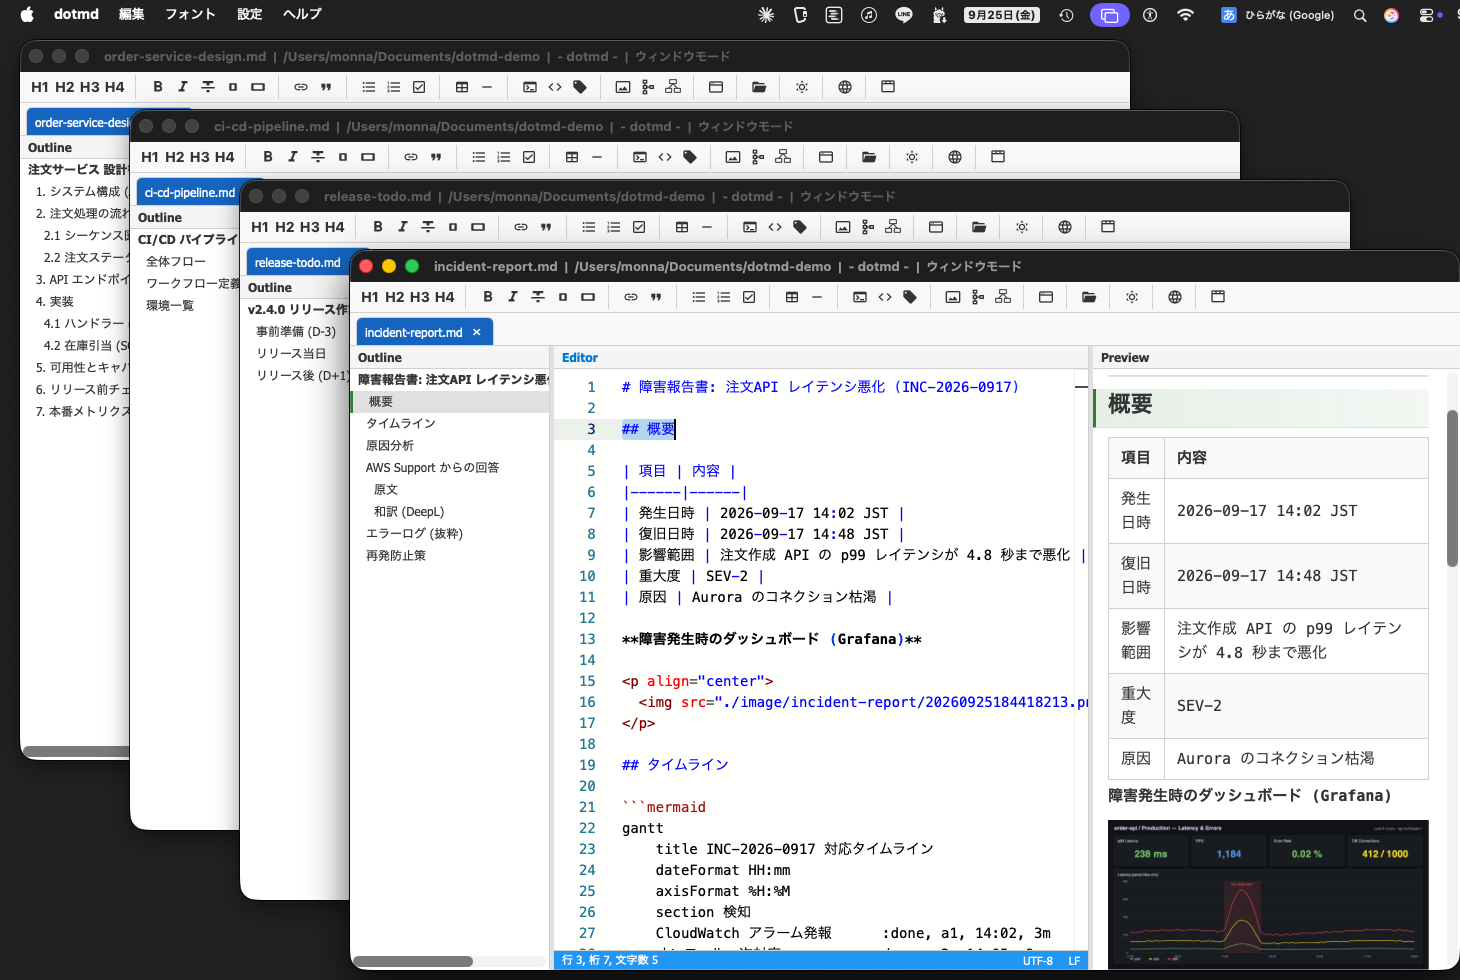Viewport: 1460px width, 980px height.
Task: Insert horizontal rule in incident-report window
Action: [817, 297]
